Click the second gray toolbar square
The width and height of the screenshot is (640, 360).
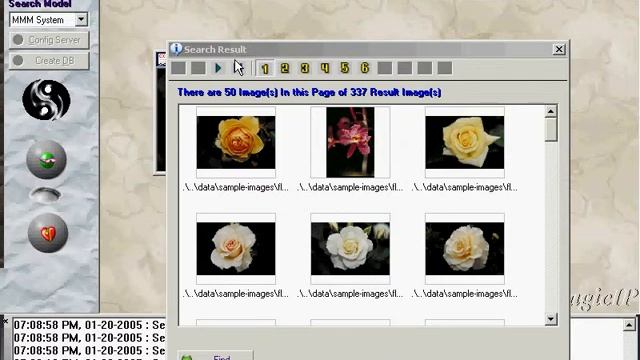pos(198,68)
